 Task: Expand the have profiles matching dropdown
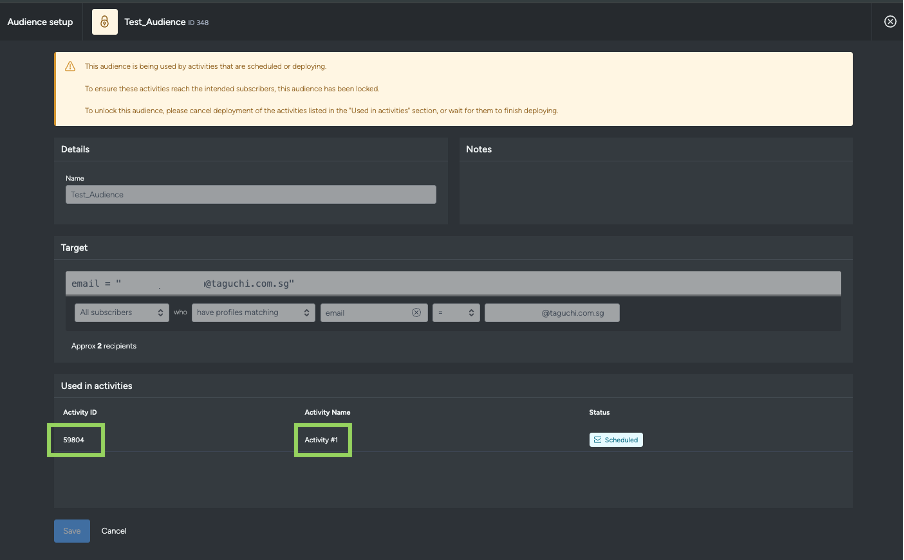254,313
